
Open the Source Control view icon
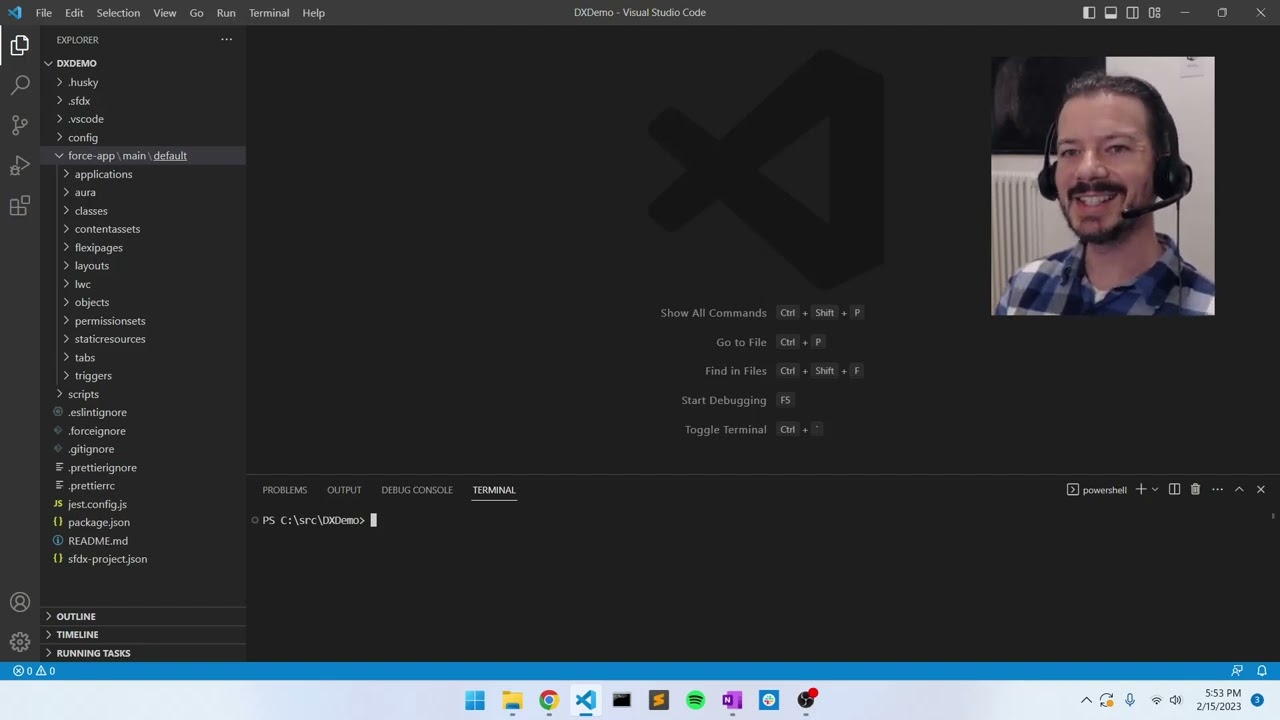point(20,125)
